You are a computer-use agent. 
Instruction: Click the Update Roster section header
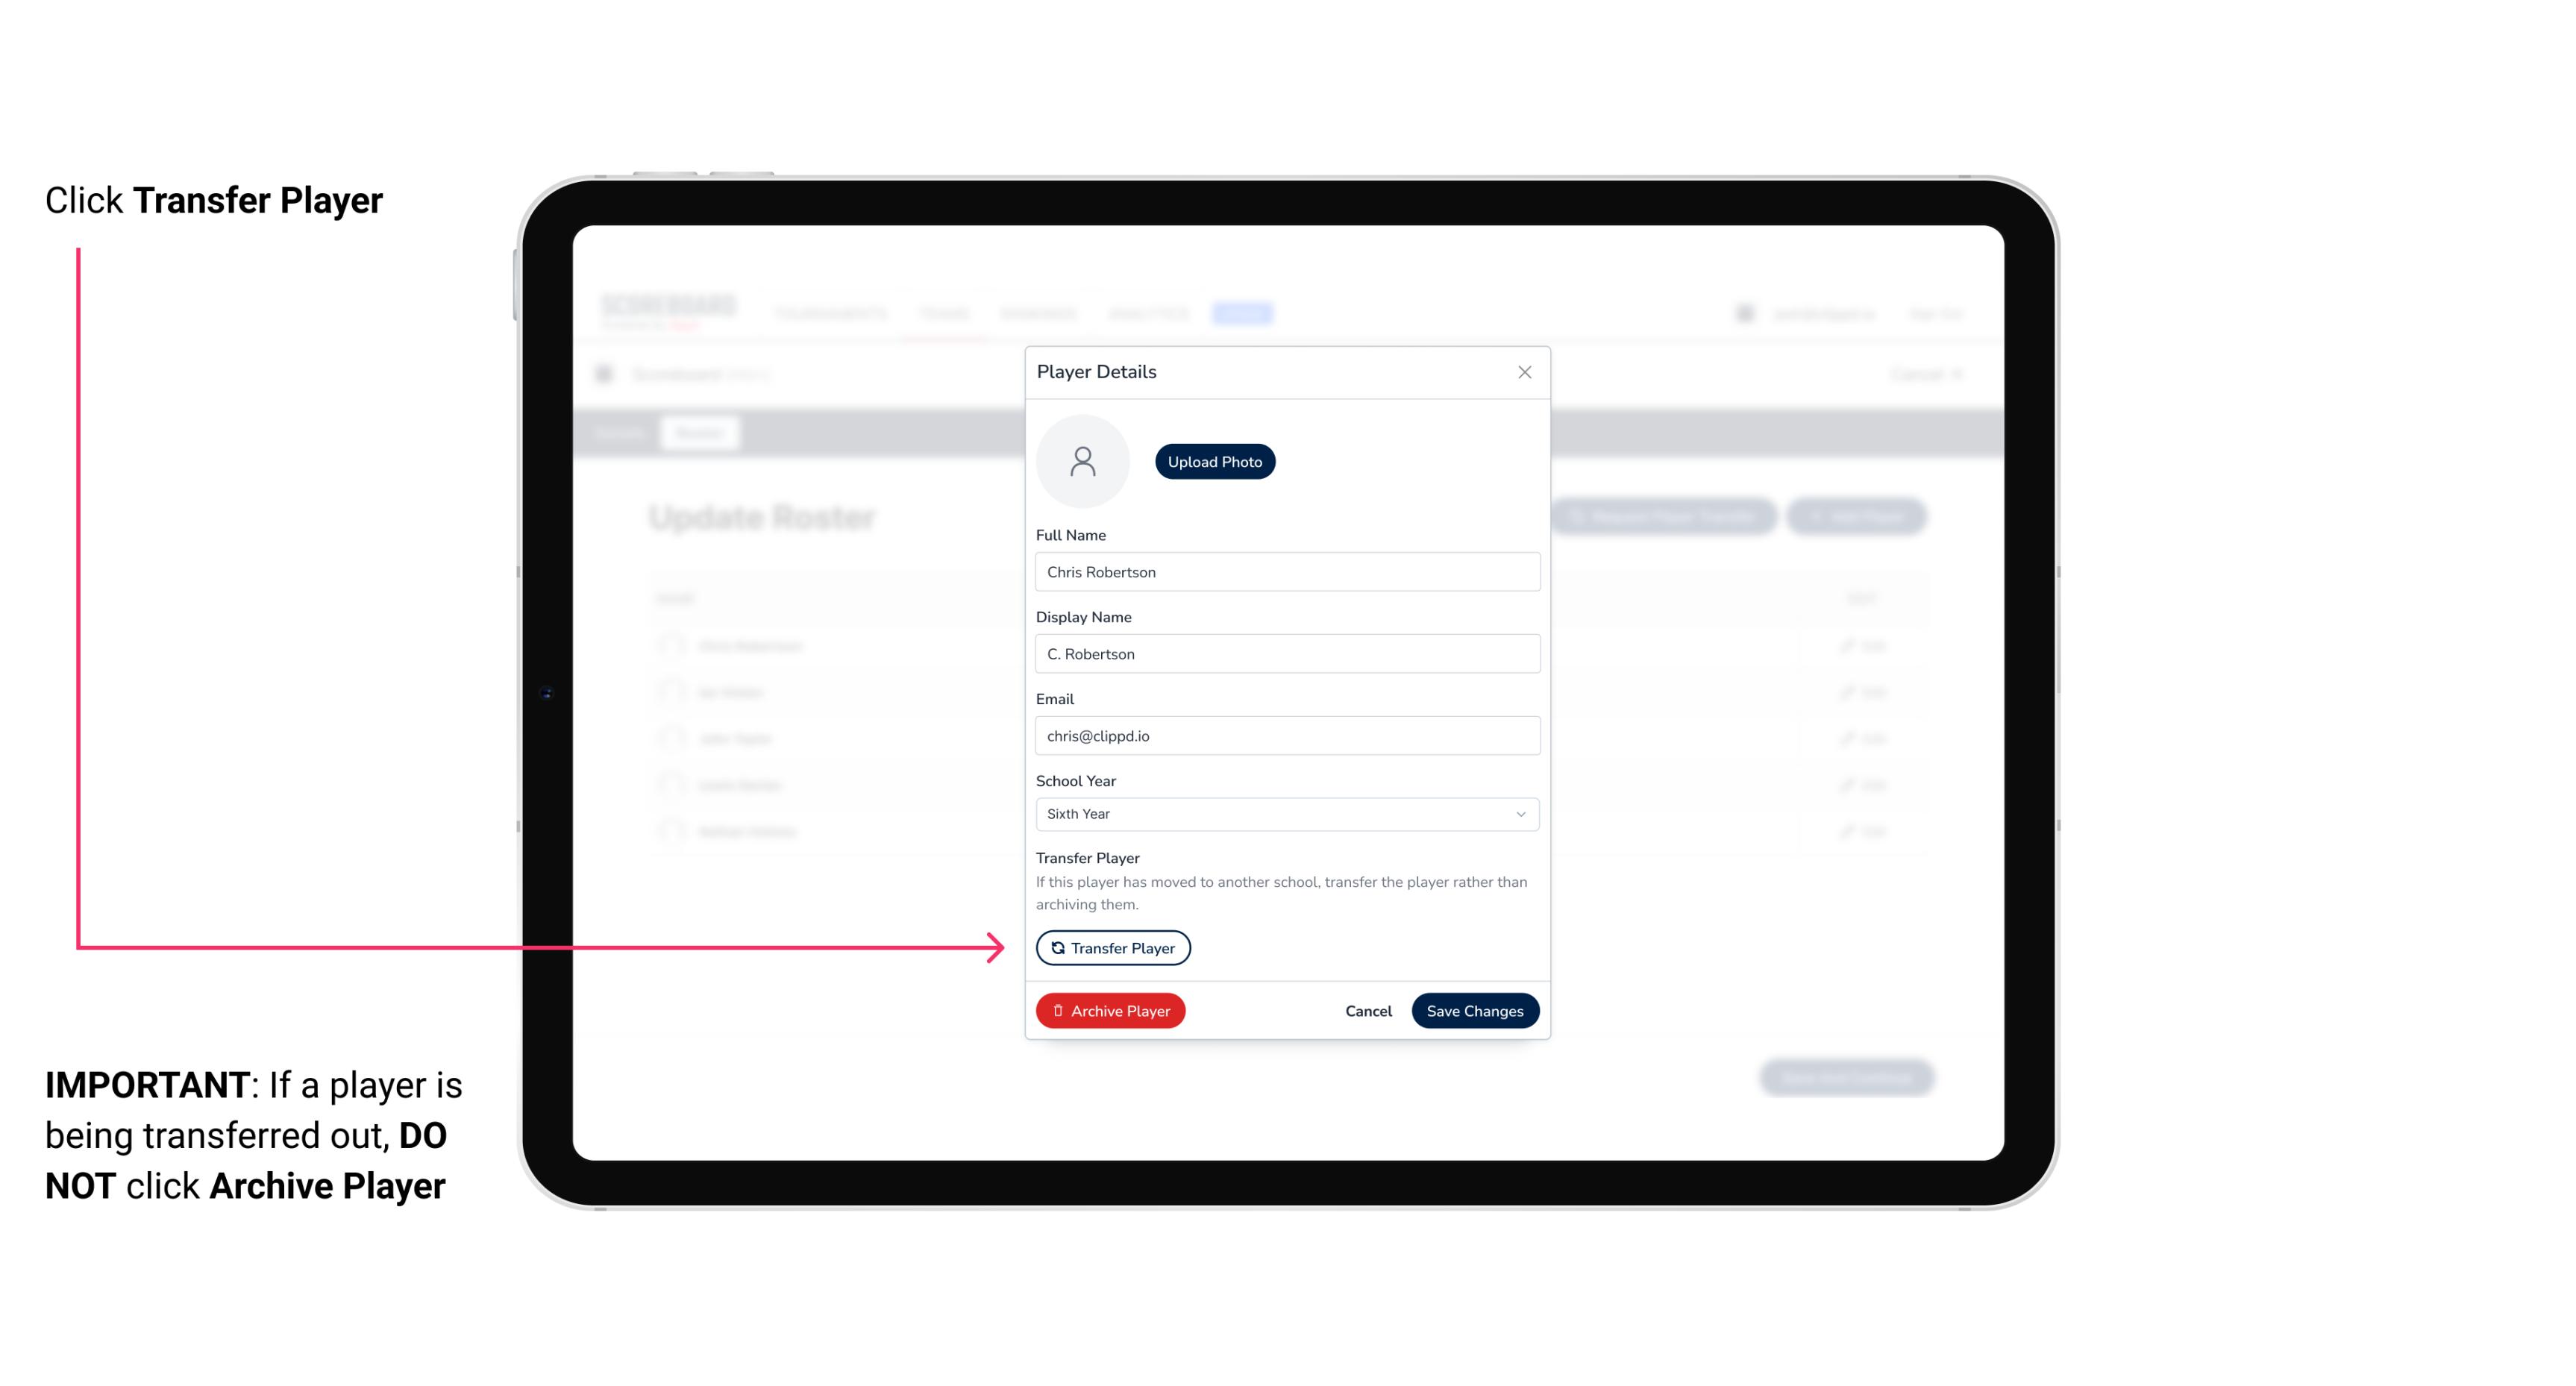765,515
